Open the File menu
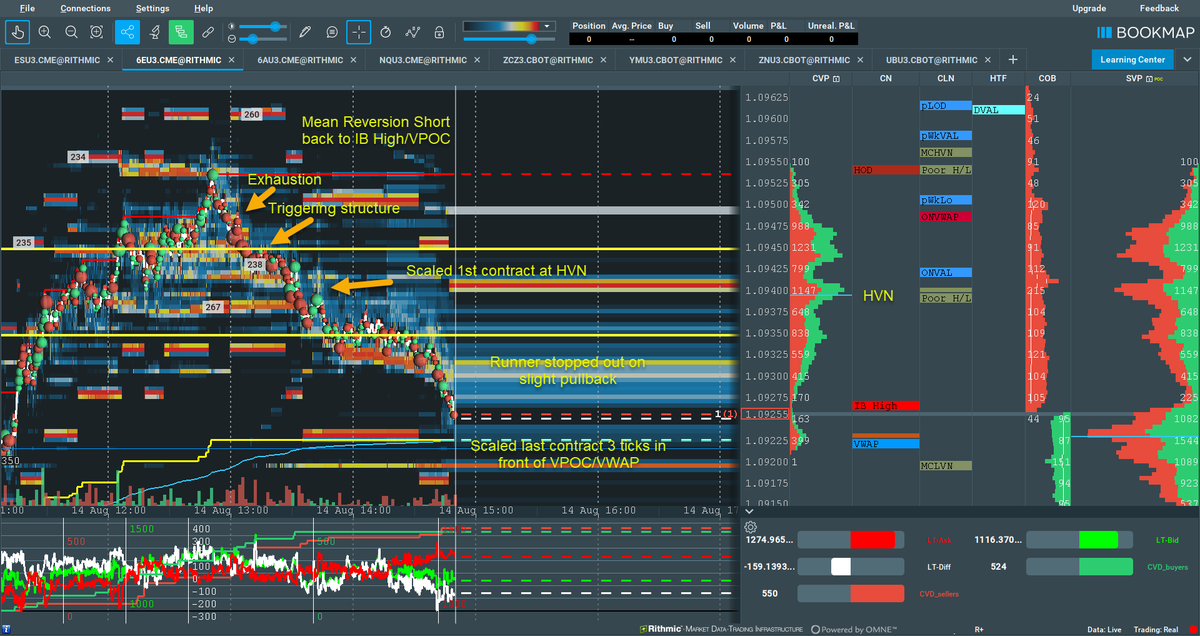Viewport: 1200px width, 636px height. click(x=27, y=8)
